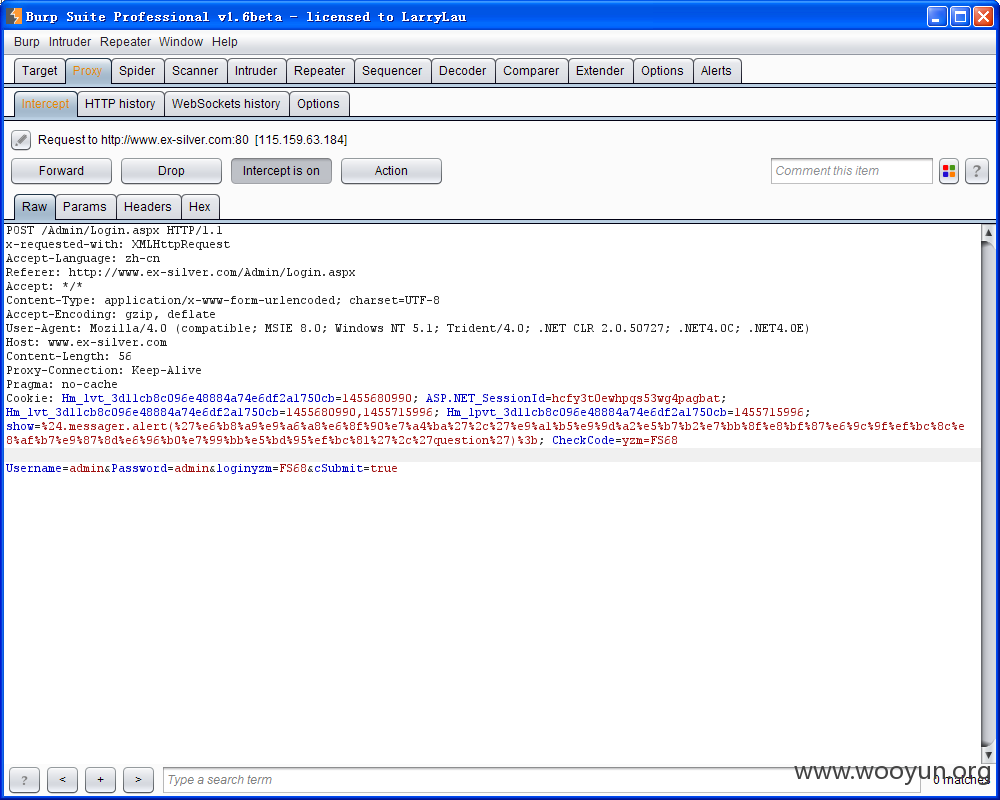Select the Raw request view tab
The image size is (1000, 800).
[34, 207]
